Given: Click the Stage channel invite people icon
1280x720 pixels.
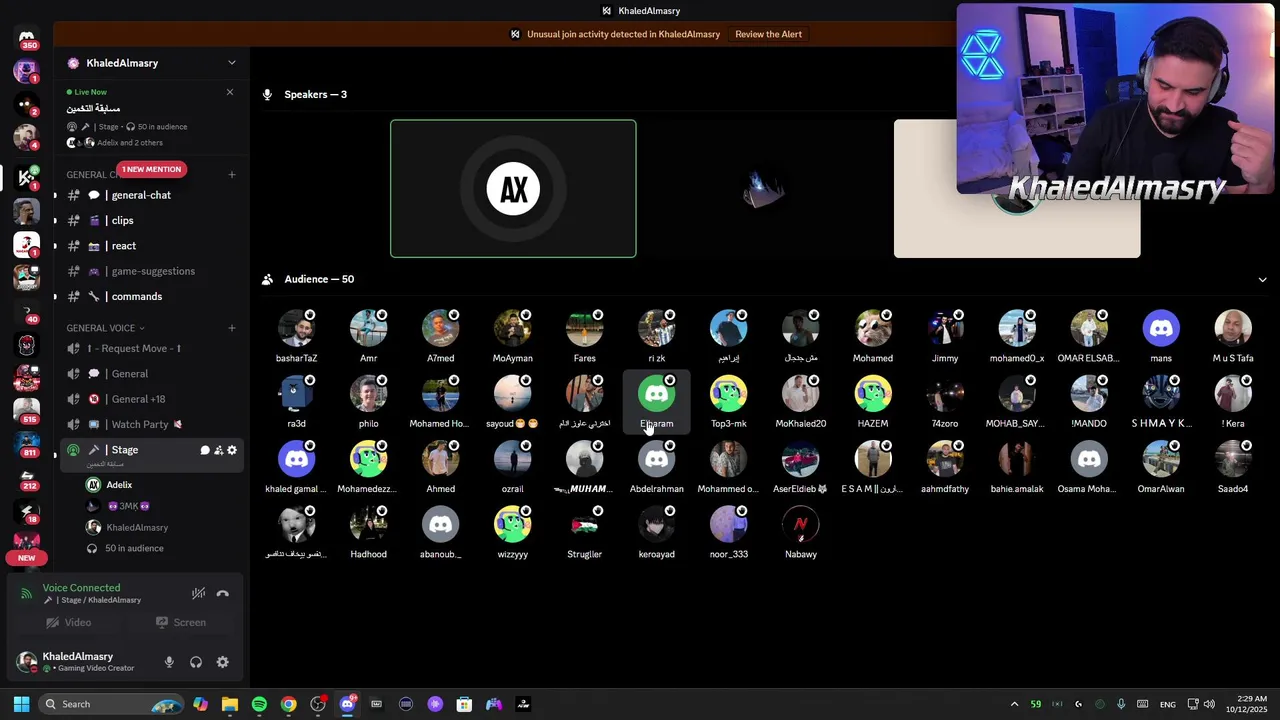Looking at the screenshot, I should click(218, 450).
